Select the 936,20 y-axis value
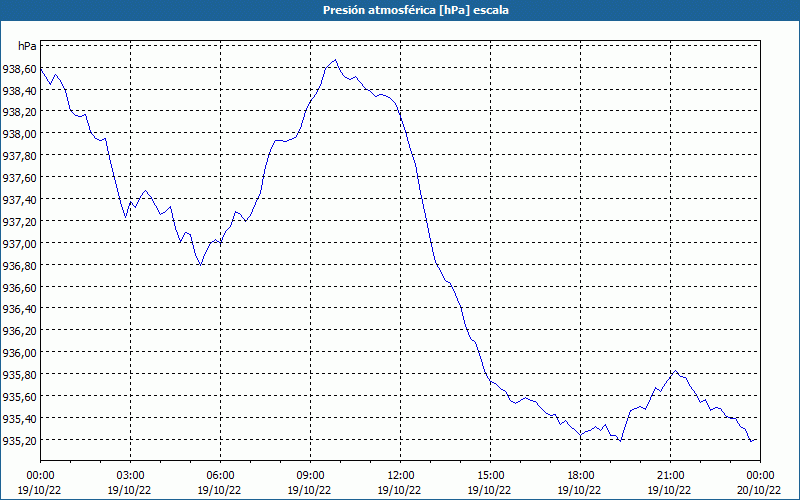The height and width of the screenshot is (500, 800). pos(19,331)
